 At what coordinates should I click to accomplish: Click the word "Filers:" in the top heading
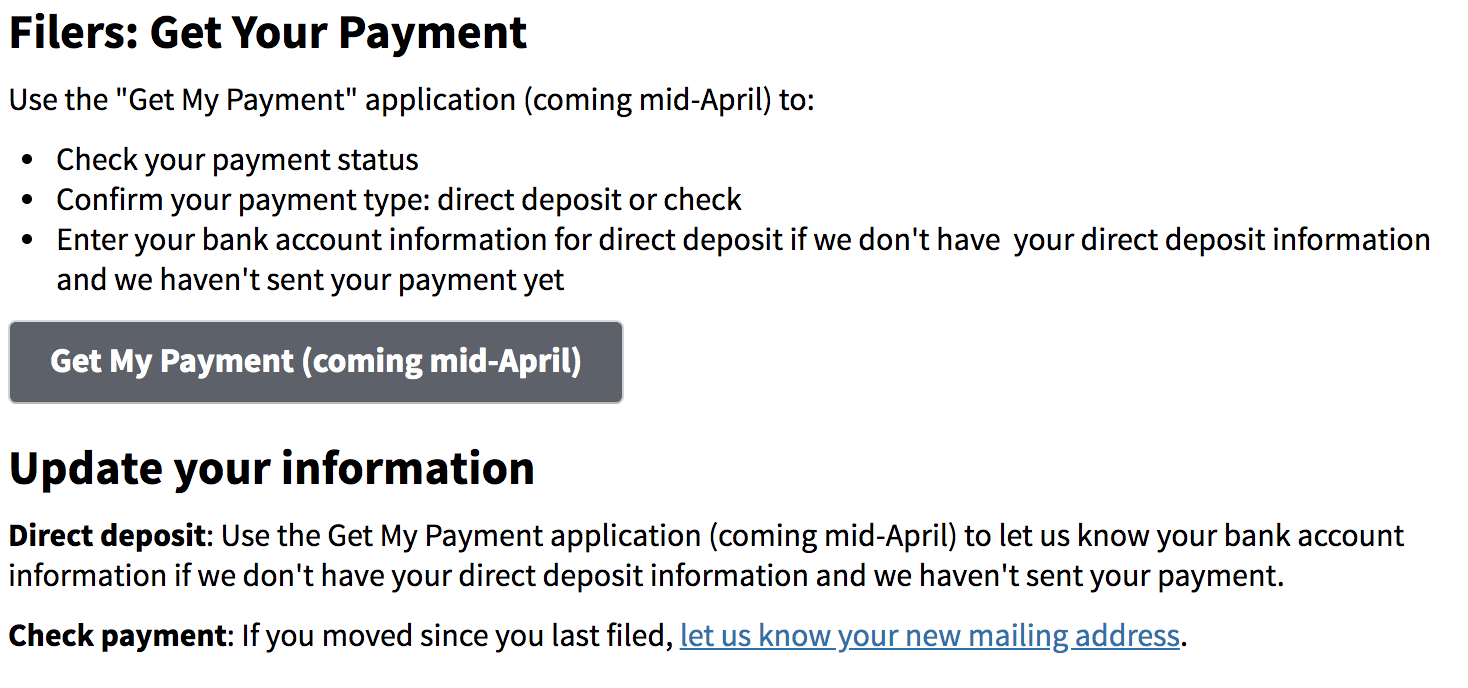[74, 32]
